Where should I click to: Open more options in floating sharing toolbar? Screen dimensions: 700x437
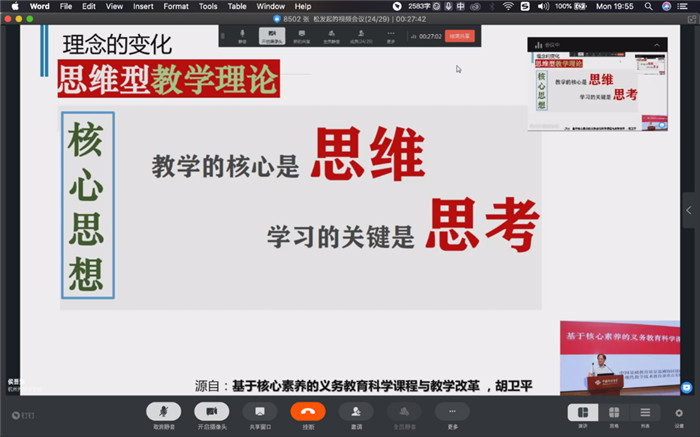tap(391, 36)
